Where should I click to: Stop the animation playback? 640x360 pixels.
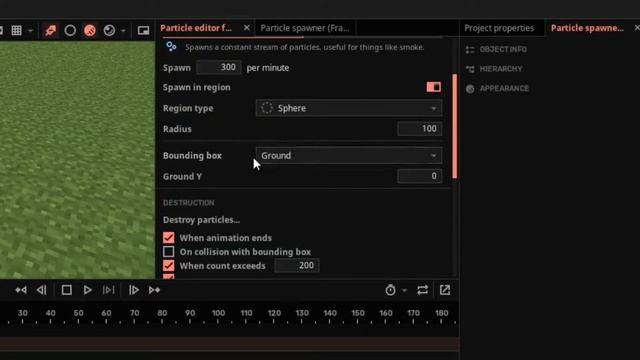pyautogui.click(x=67, y=290)
